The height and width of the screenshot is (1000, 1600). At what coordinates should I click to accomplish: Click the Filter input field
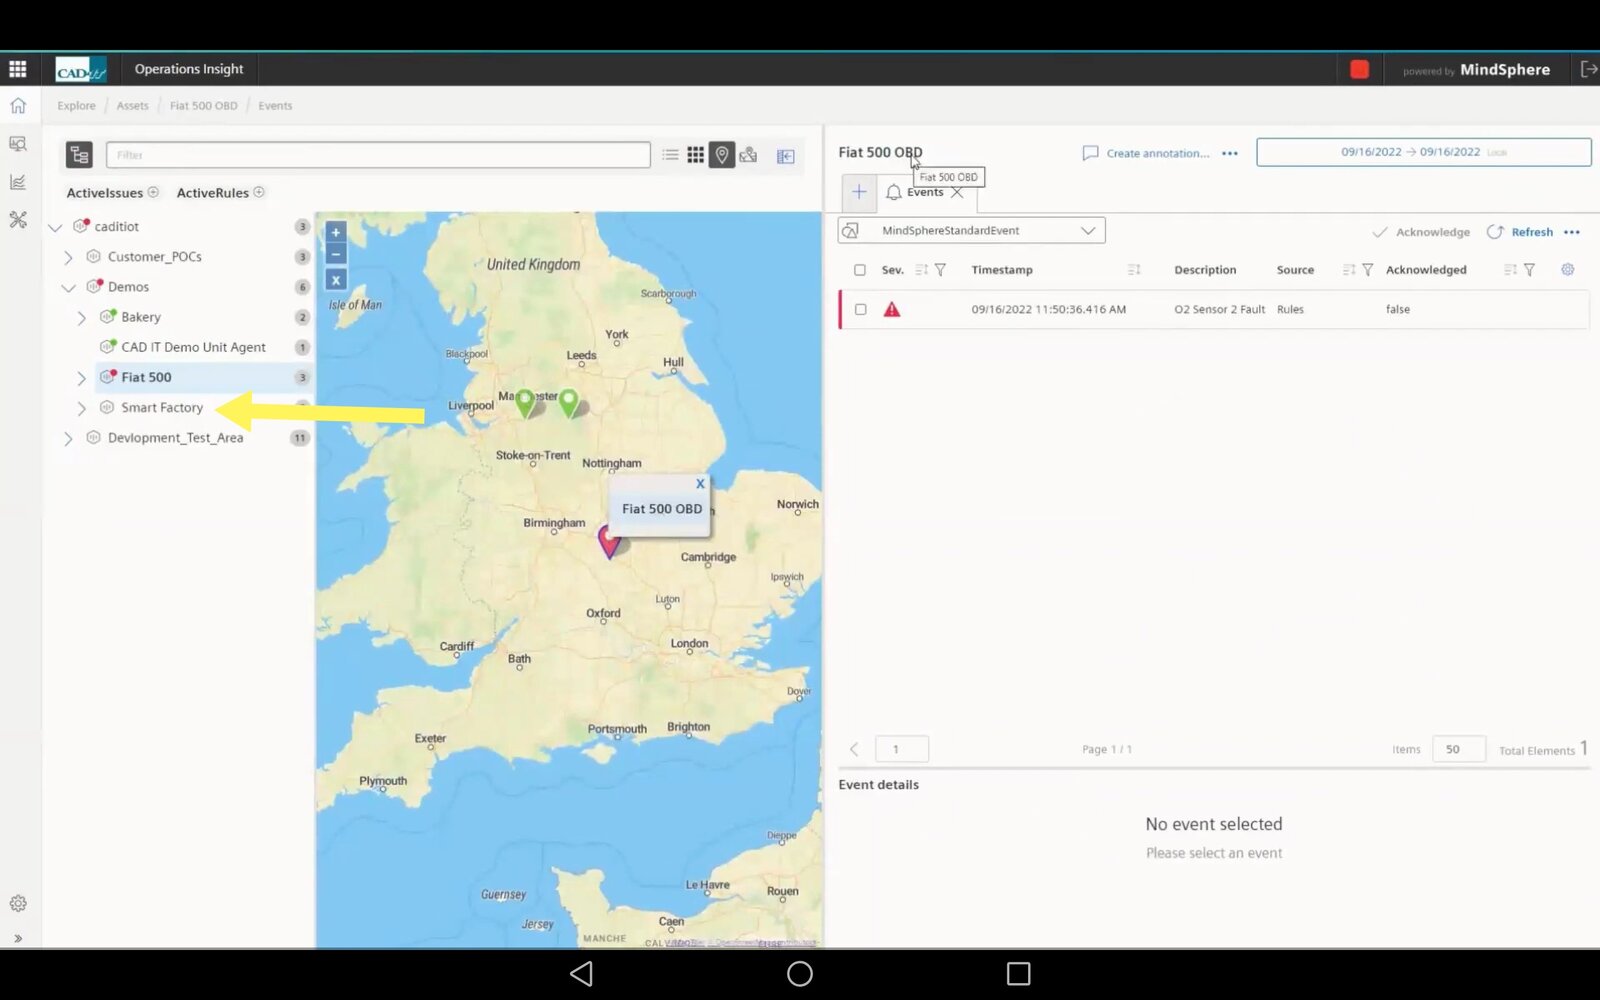(x=378, y=155)
